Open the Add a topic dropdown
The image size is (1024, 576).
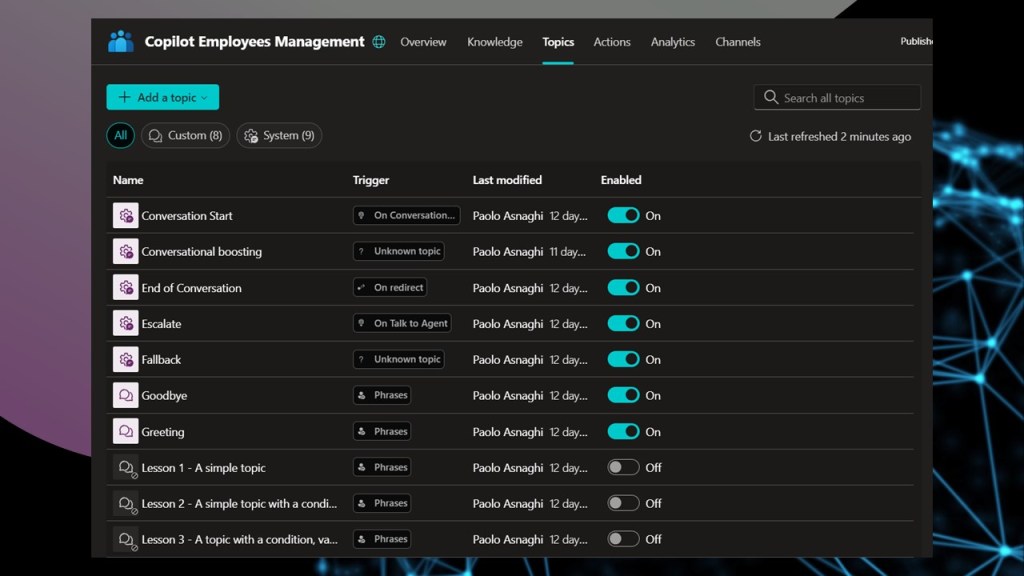pos(163,98)
